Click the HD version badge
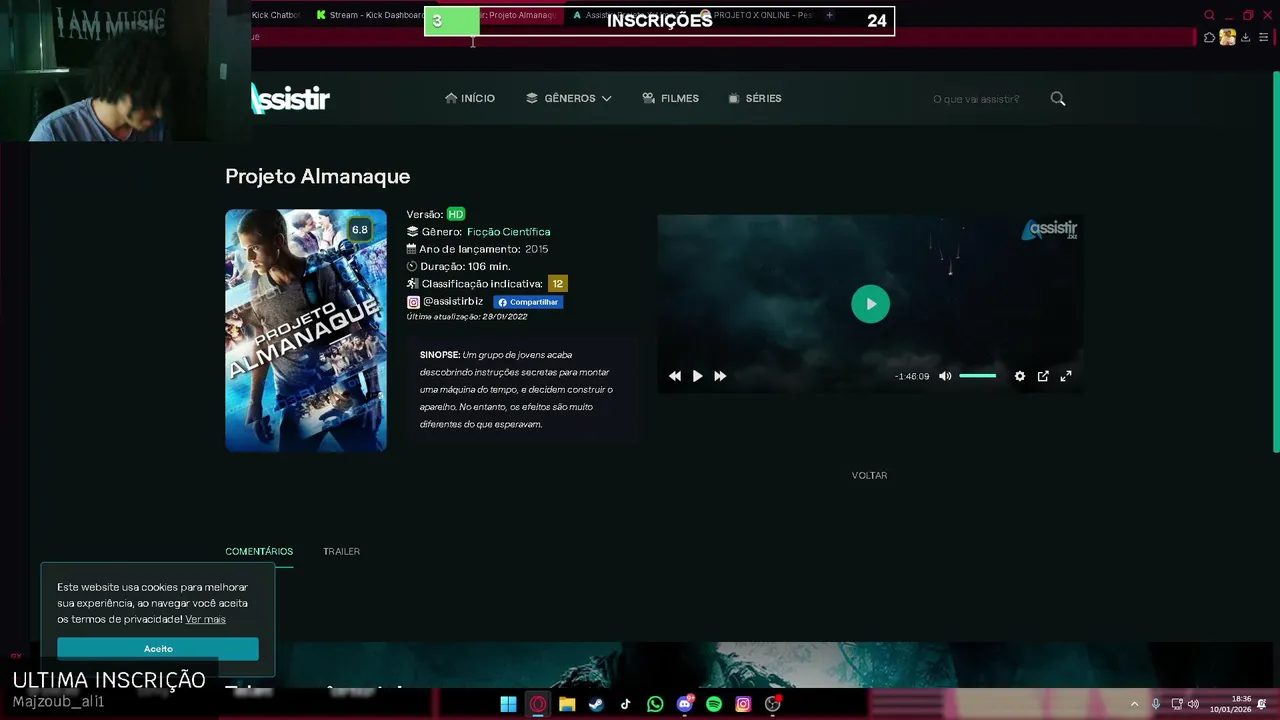Screen dimensions: 1280x720 [455, 214]
